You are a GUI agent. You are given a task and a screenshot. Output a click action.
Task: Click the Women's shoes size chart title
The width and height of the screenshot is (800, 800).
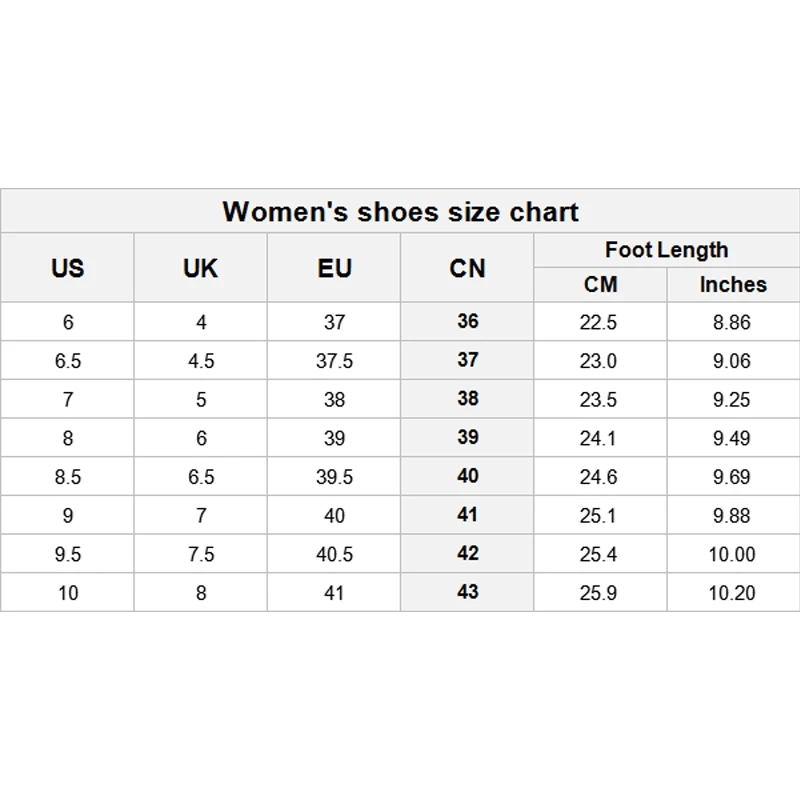400,212
